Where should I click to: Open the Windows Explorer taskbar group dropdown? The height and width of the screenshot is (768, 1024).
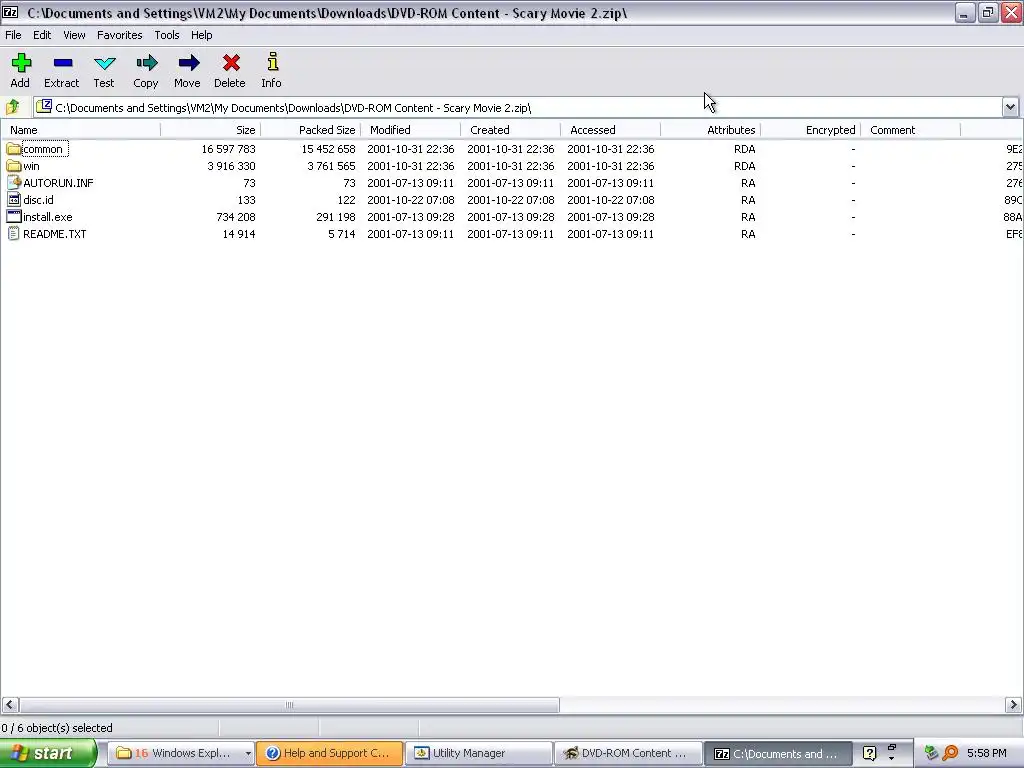[x=248, y=754]
